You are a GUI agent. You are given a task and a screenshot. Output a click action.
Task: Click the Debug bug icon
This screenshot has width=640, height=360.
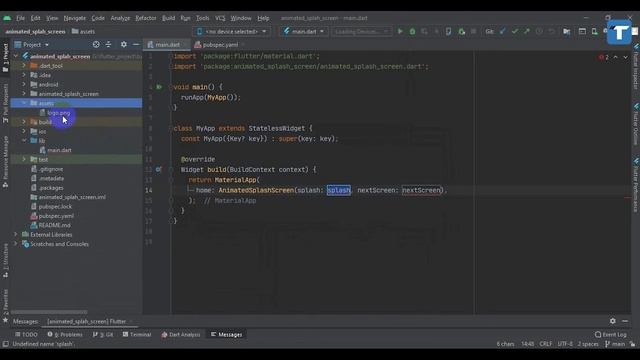click(412, 31)
